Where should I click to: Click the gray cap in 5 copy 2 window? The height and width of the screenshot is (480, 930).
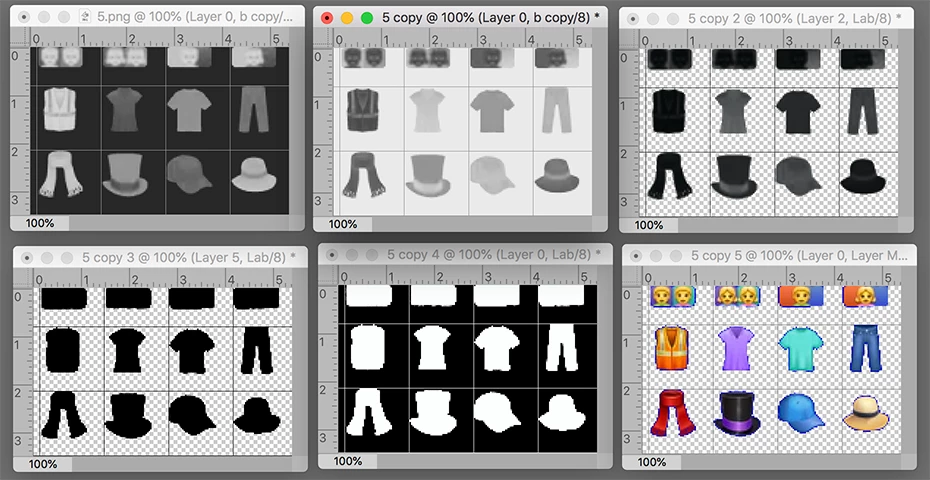pyautogui.click(x=798, y=176)
